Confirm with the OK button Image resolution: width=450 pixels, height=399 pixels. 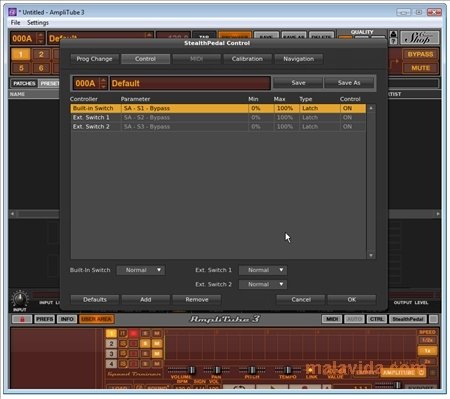[352, 299]
